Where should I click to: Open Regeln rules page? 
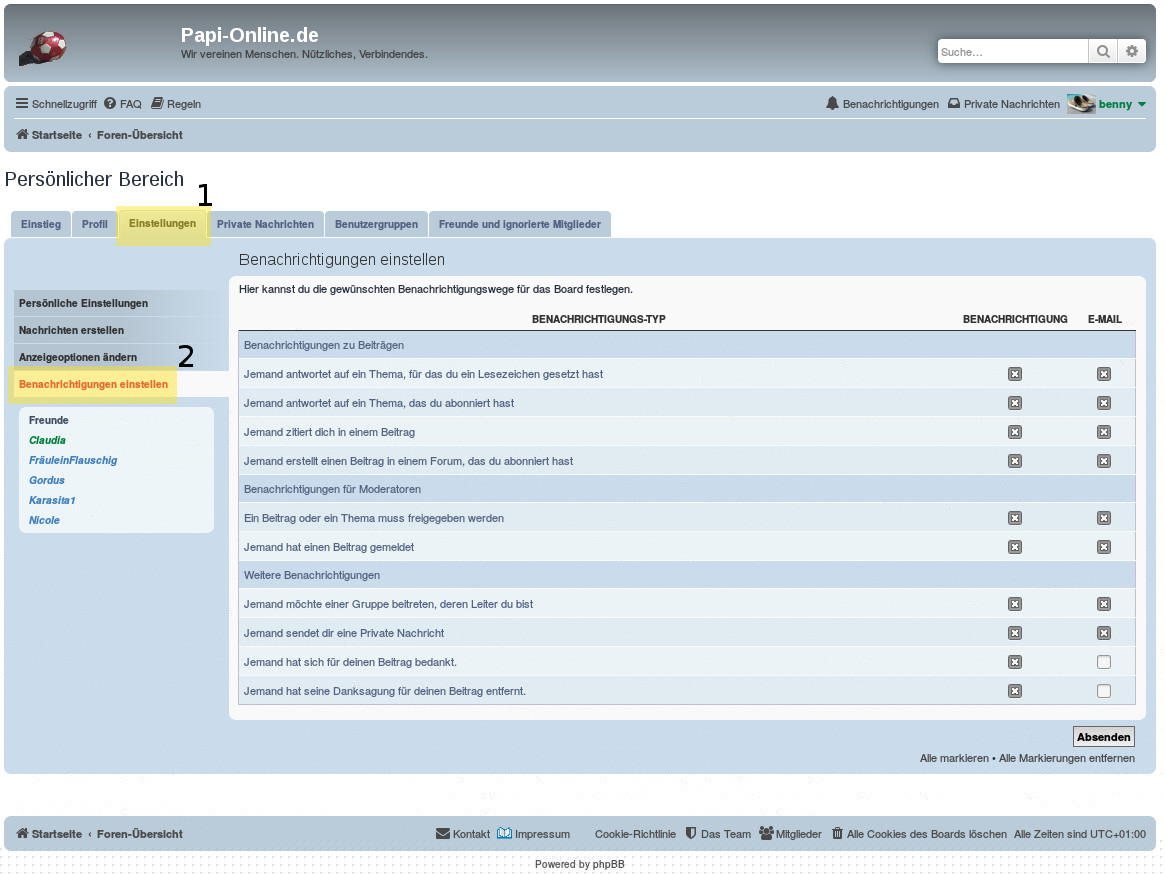coord(176,104)
